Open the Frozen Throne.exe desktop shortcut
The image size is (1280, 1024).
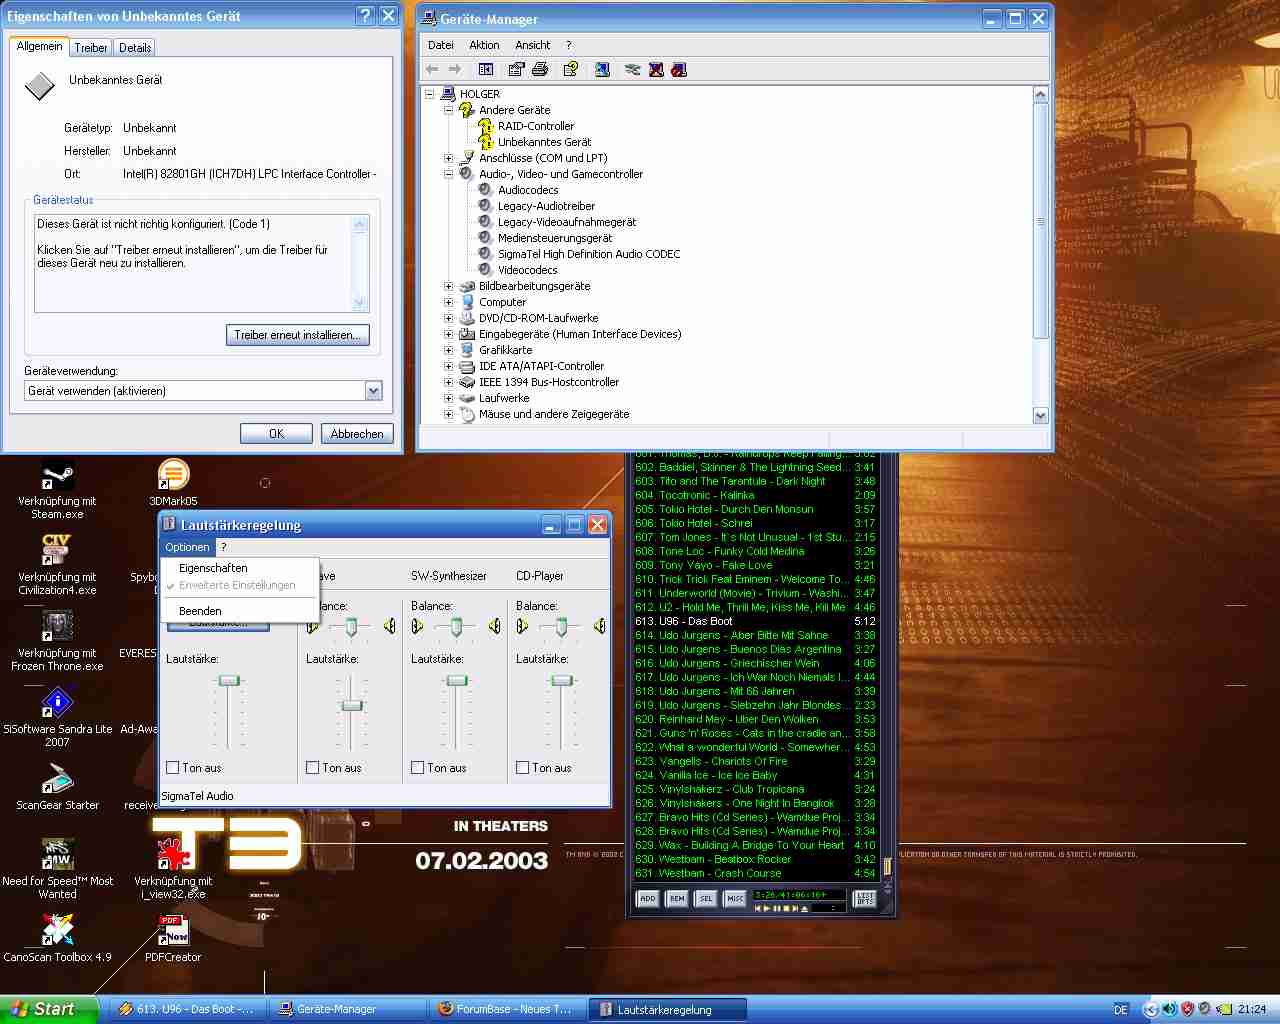[57, 641]
